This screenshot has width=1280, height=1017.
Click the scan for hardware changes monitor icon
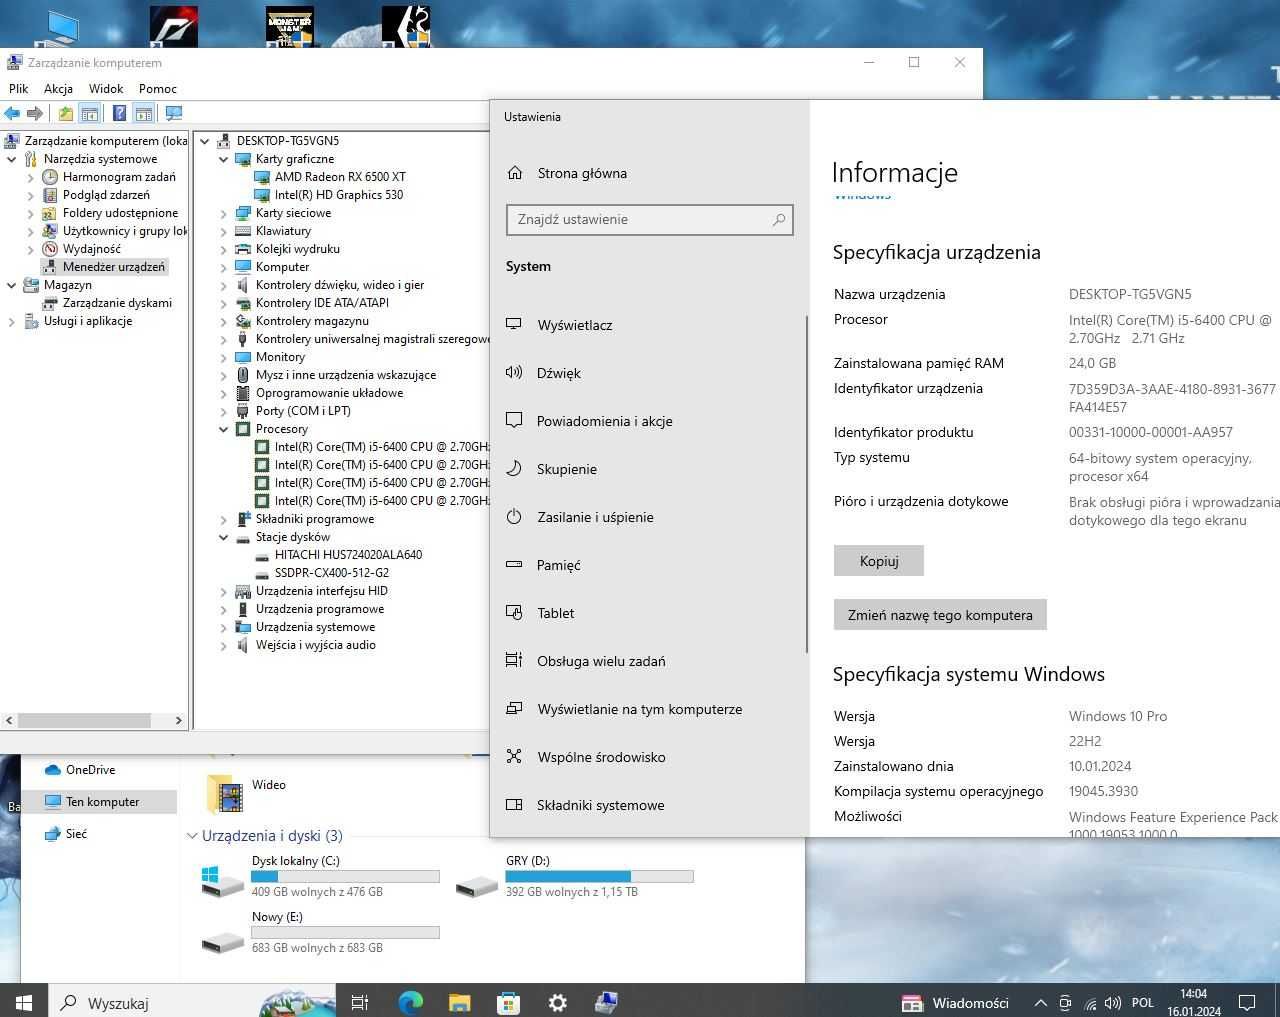tap(174, 113)
